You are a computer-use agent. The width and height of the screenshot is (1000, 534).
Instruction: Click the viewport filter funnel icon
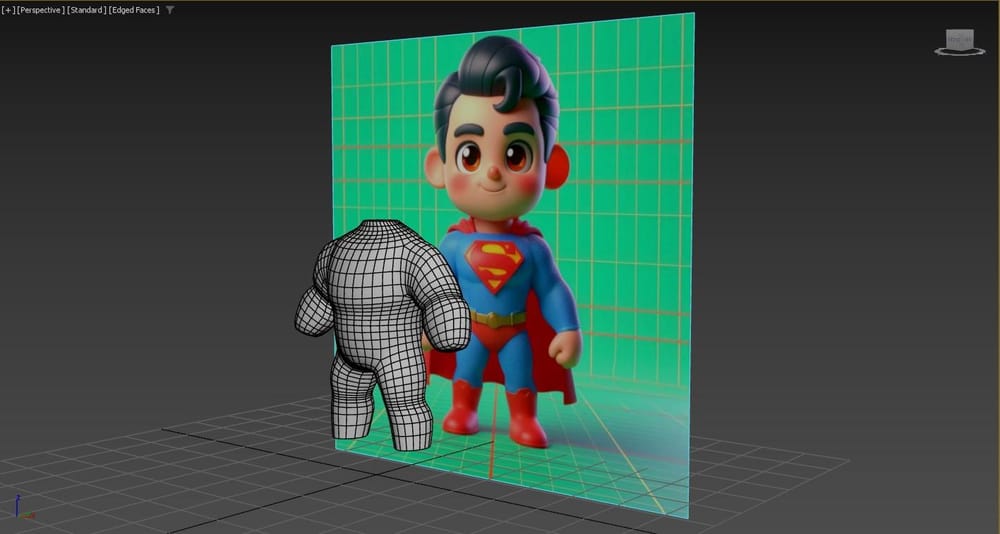(170, 10)
